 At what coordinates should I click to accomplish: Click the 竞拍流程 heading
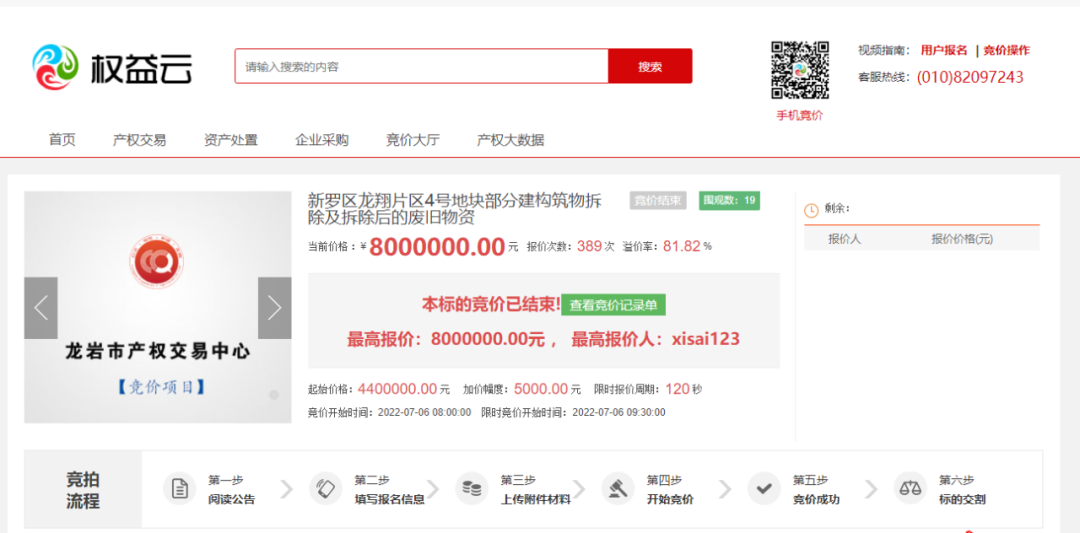pos(83,490)
